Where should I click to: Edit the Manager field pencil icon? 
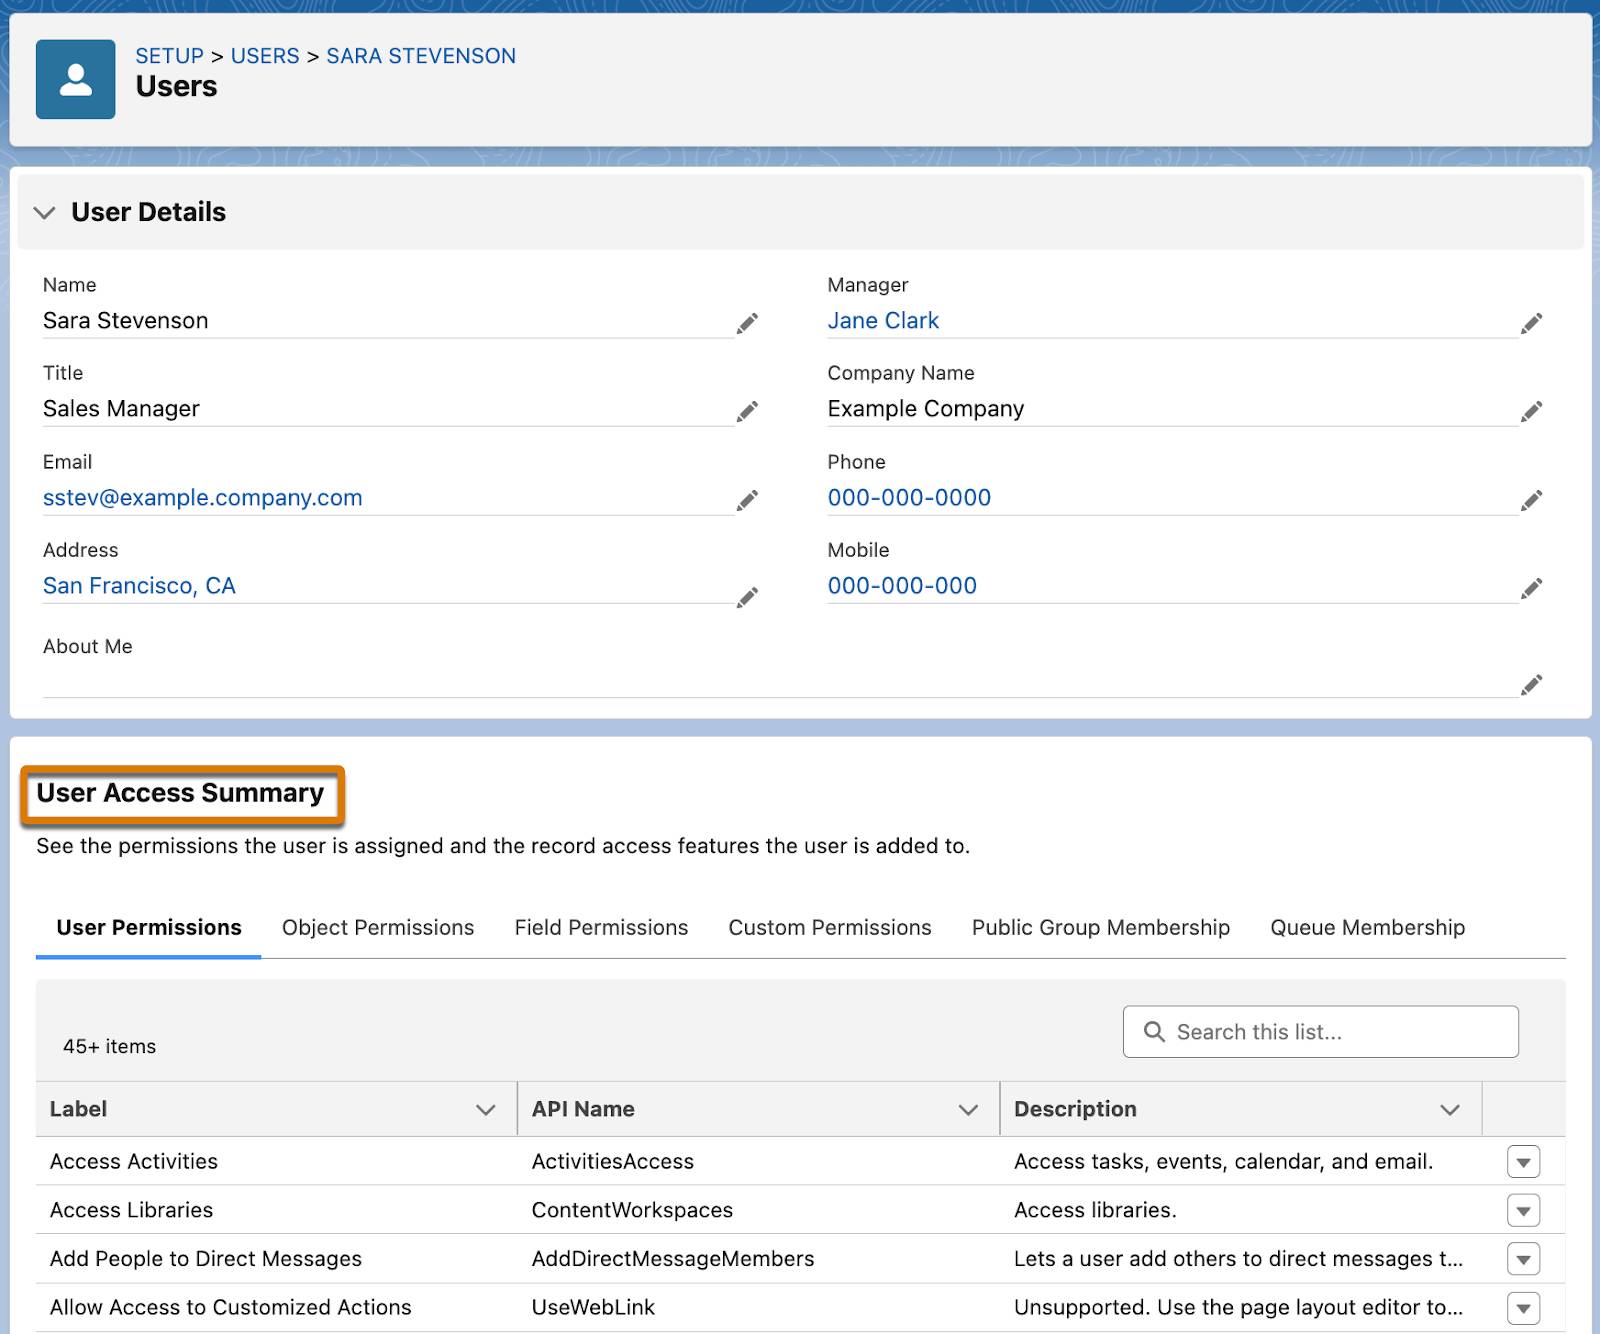point(1532,323)
